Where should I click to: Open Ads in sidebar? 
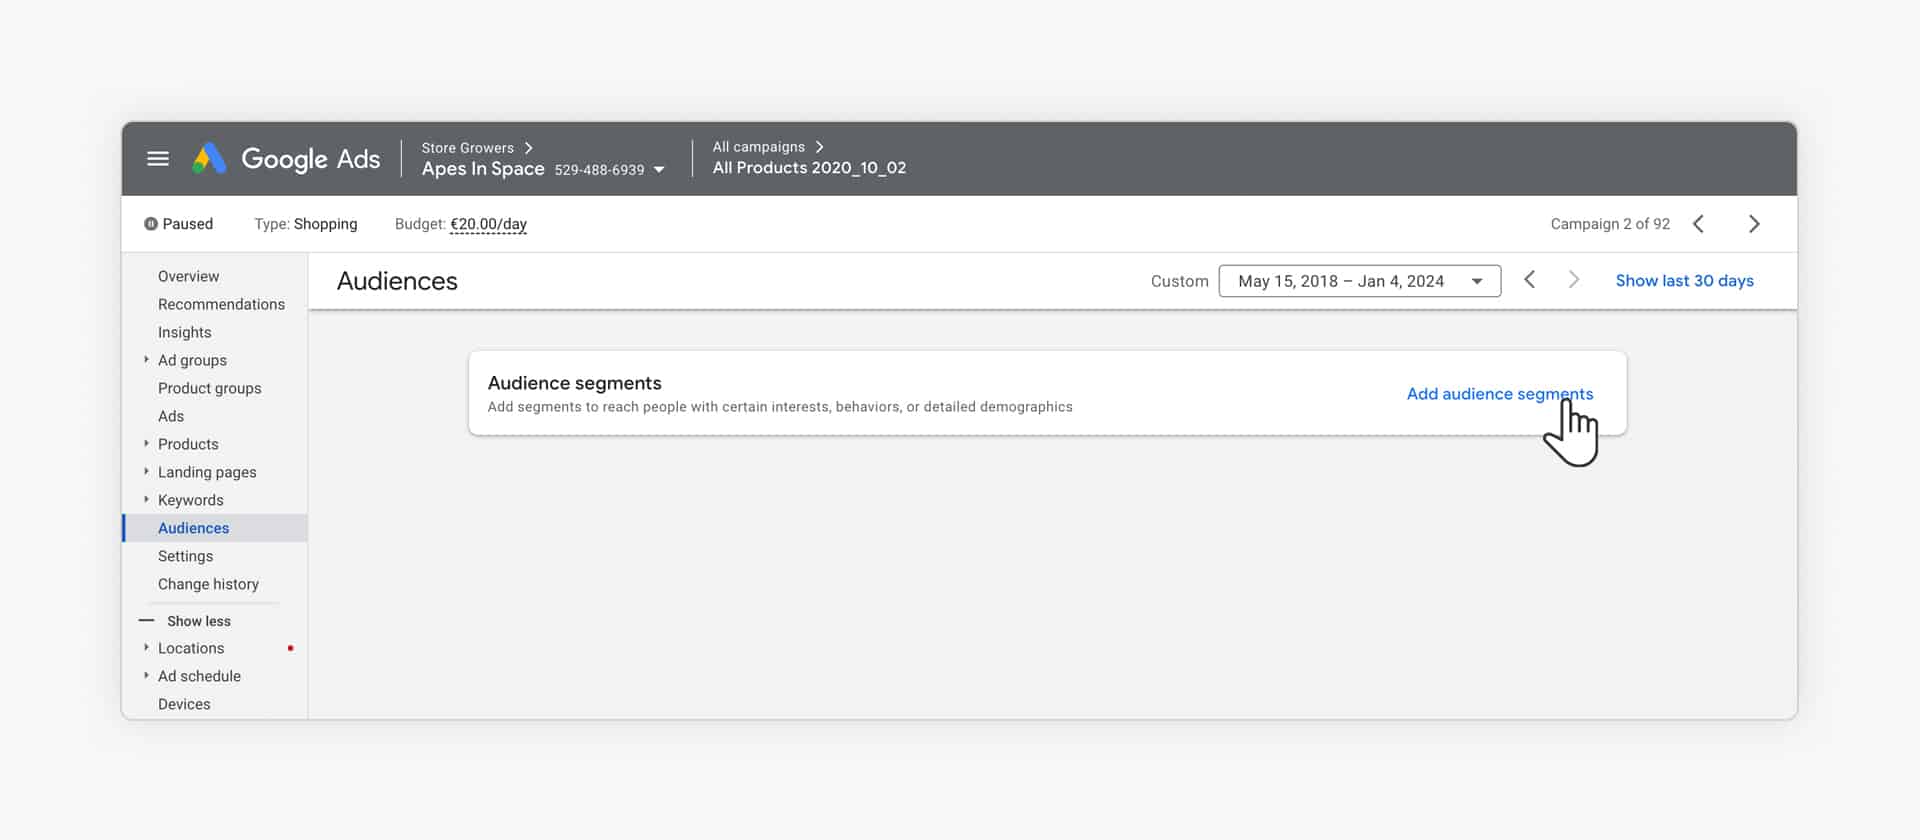(x=171, y=416)
